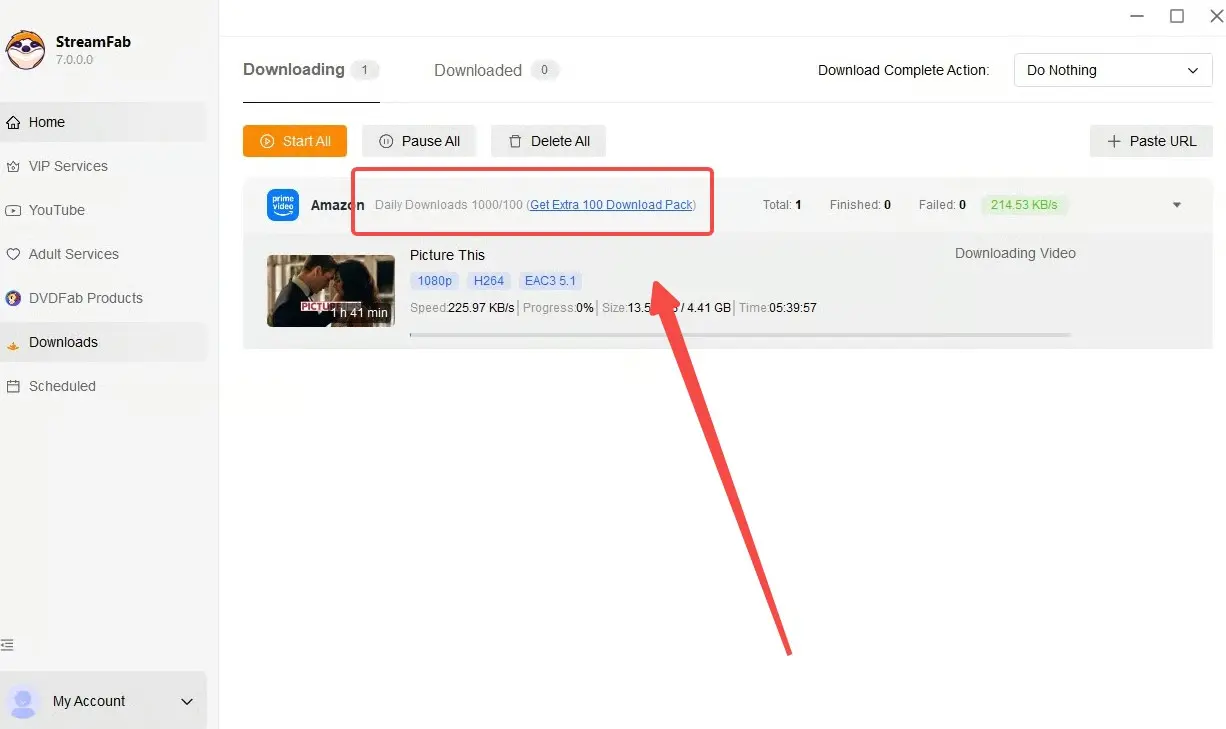This screenshot has width=1226, height=729.
Task: Collapse the Amazon download group
Action: click(1177, 205)
